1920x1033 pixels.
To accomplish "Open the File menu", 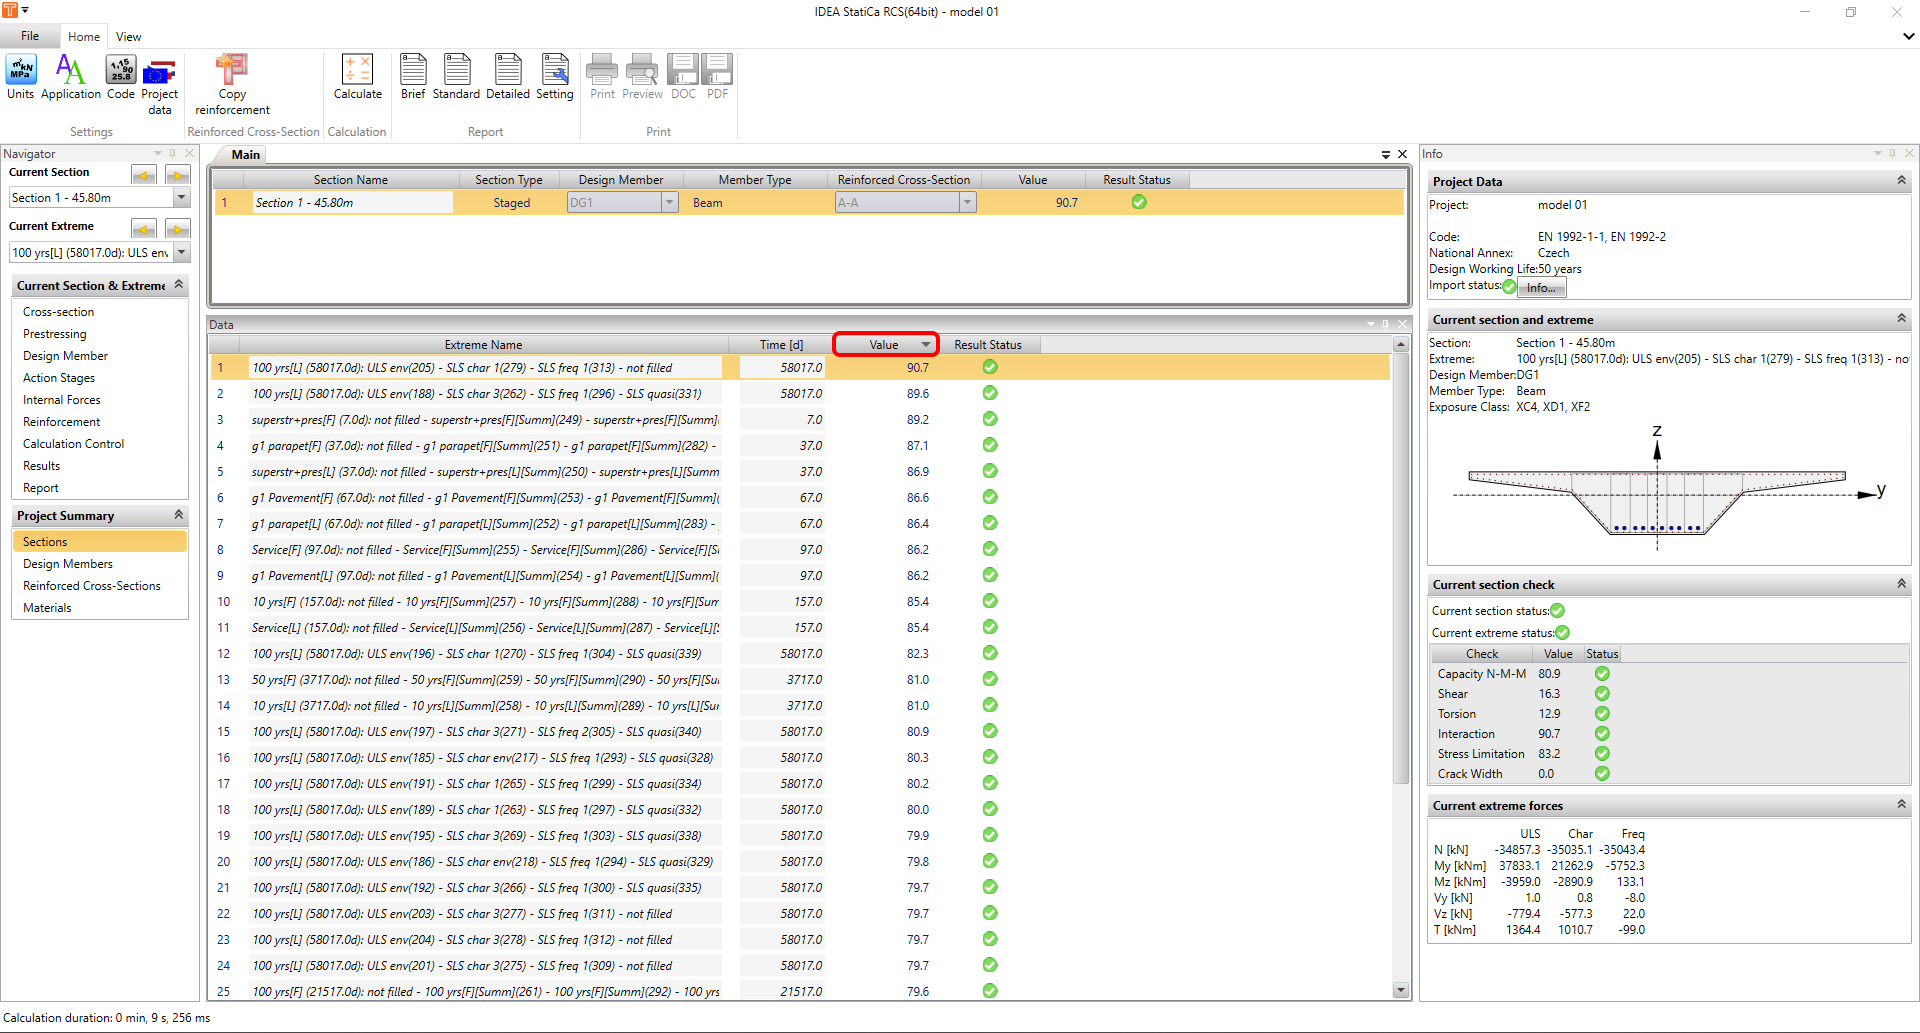I will 30,36.
